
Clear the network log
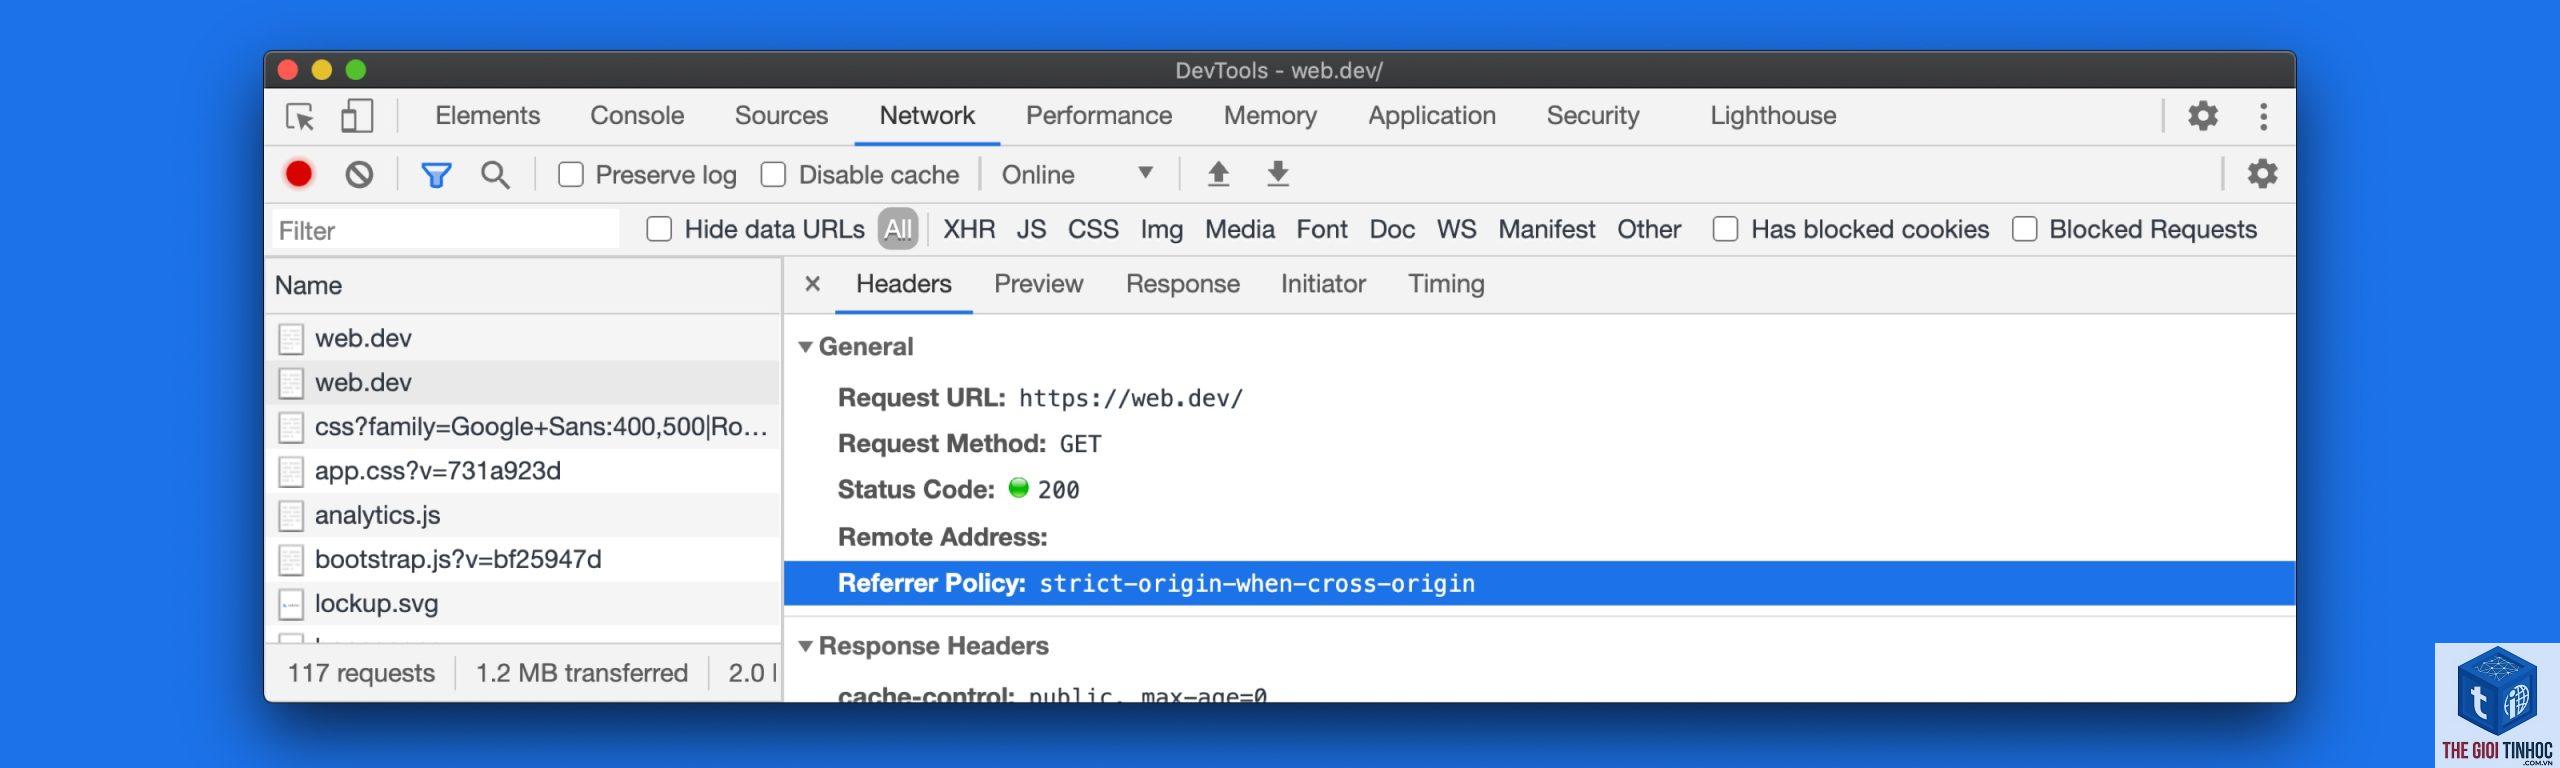359,175
